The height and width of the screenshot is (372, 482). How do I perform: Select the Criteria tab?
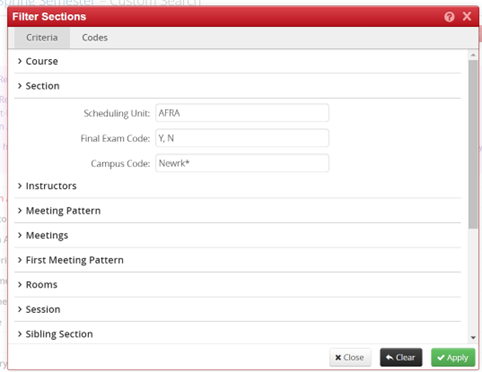click(42, 38)
